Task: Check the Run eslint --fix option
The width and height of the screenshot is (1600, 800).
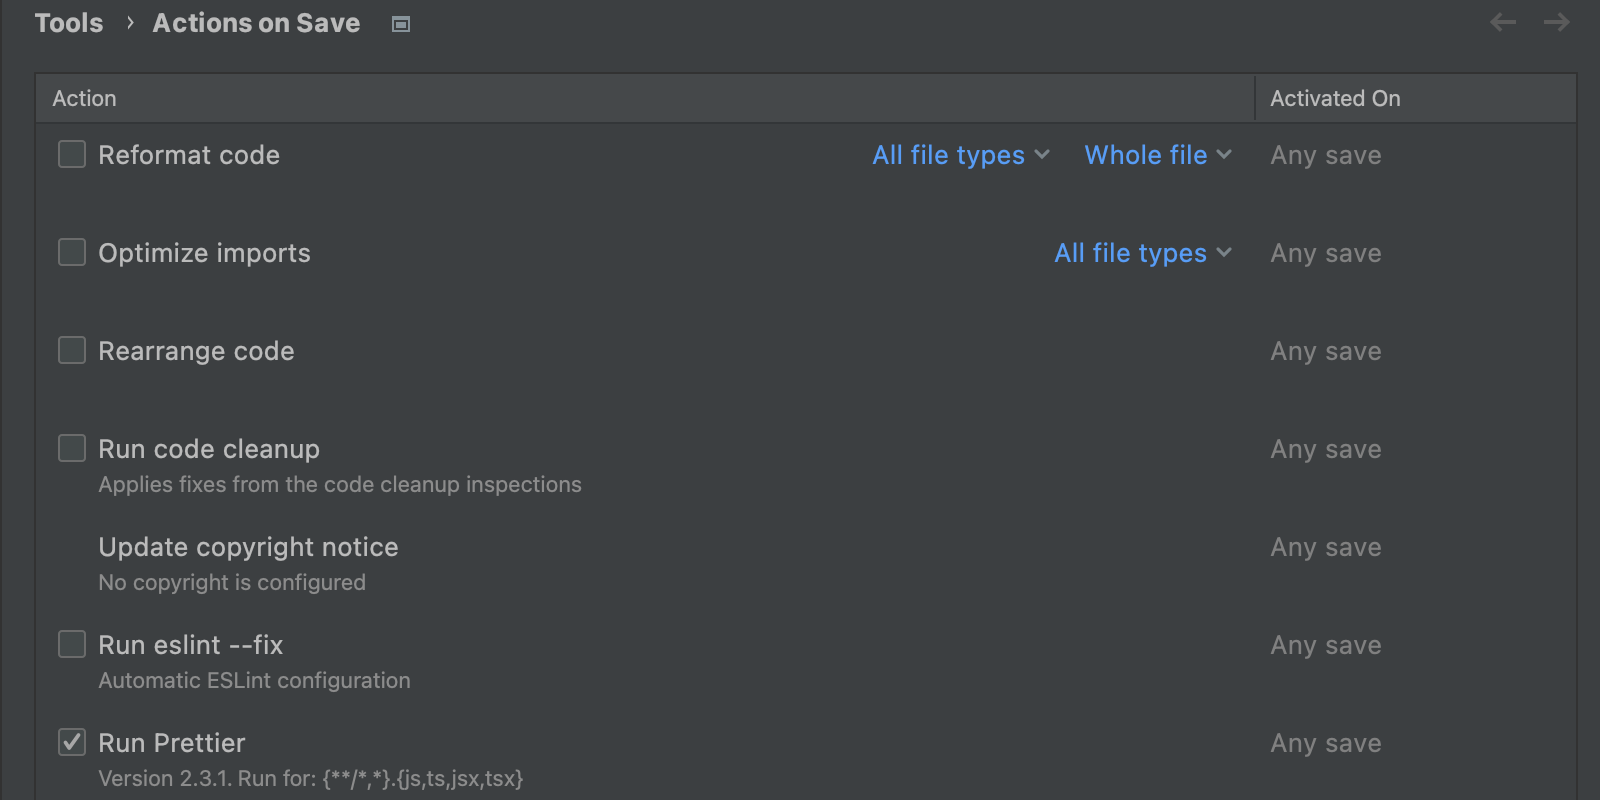Action: point(72,644)
